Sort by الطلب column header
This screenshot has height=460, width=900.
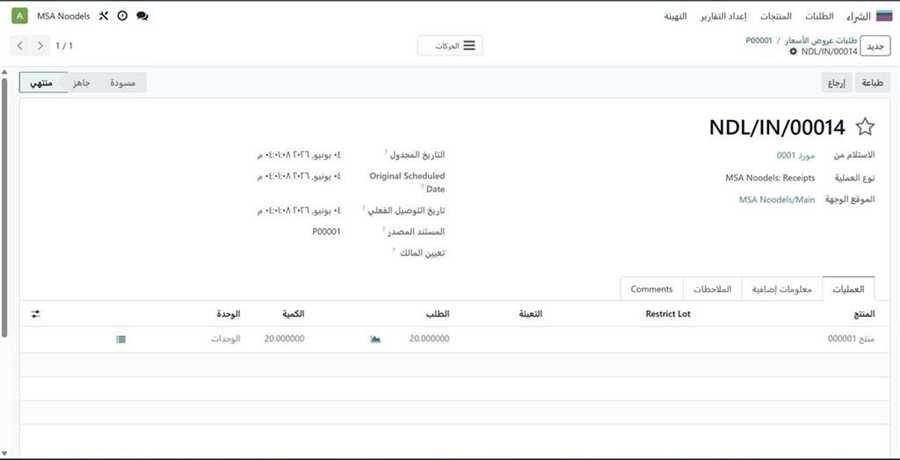(439, 314)
